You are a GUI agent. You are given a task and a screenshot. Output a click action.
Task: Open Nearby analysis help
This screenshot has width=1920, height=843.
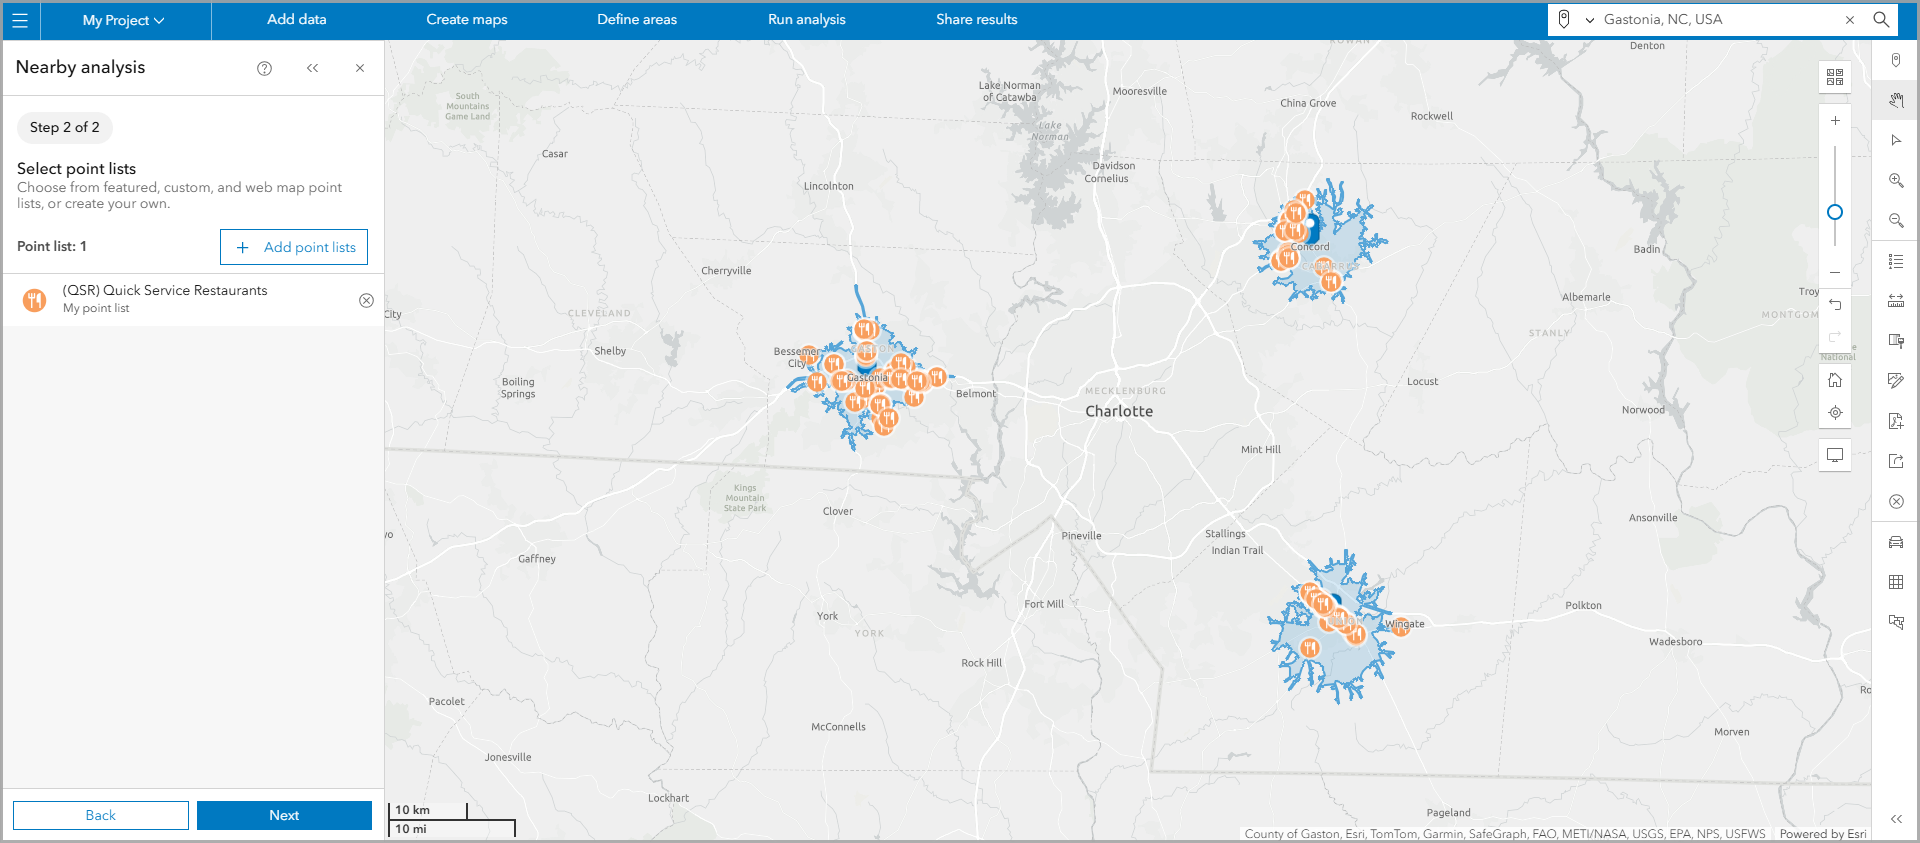264,68
